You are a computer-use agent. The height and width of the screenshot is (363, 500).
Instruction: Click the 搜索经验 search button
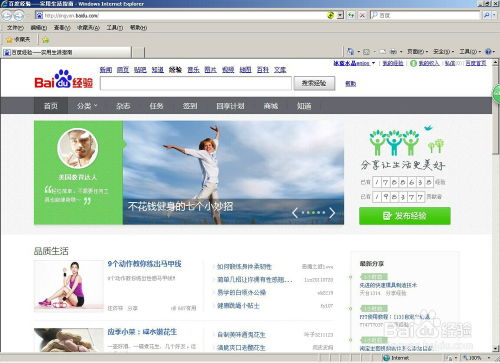coord(314,83)
